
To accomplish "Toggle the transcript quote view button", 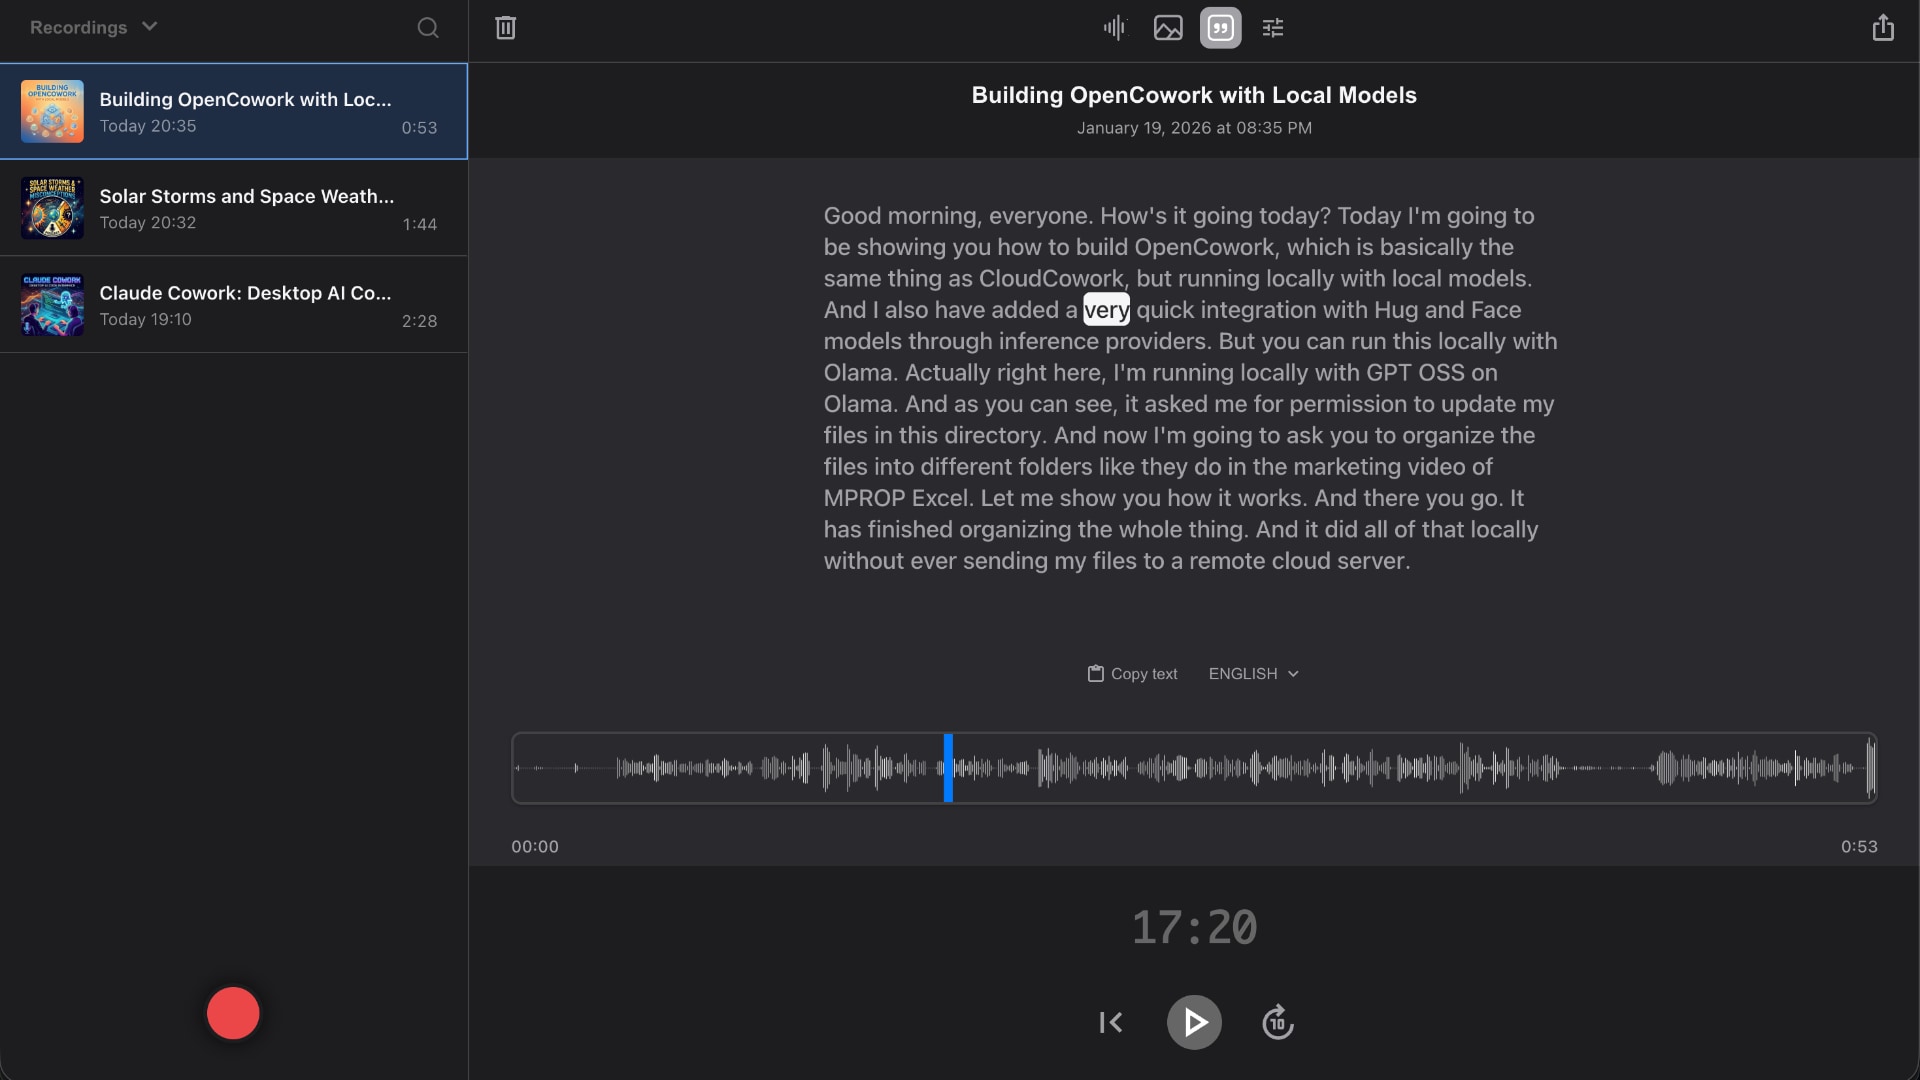I will pyautogui.click(x=1220, y=28).
